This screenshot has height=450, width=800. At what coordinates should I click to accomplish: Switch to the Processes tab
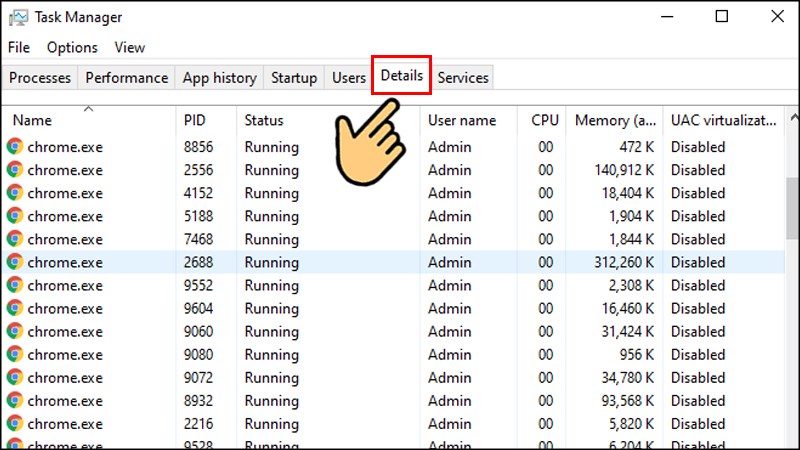tap(40, 78)
